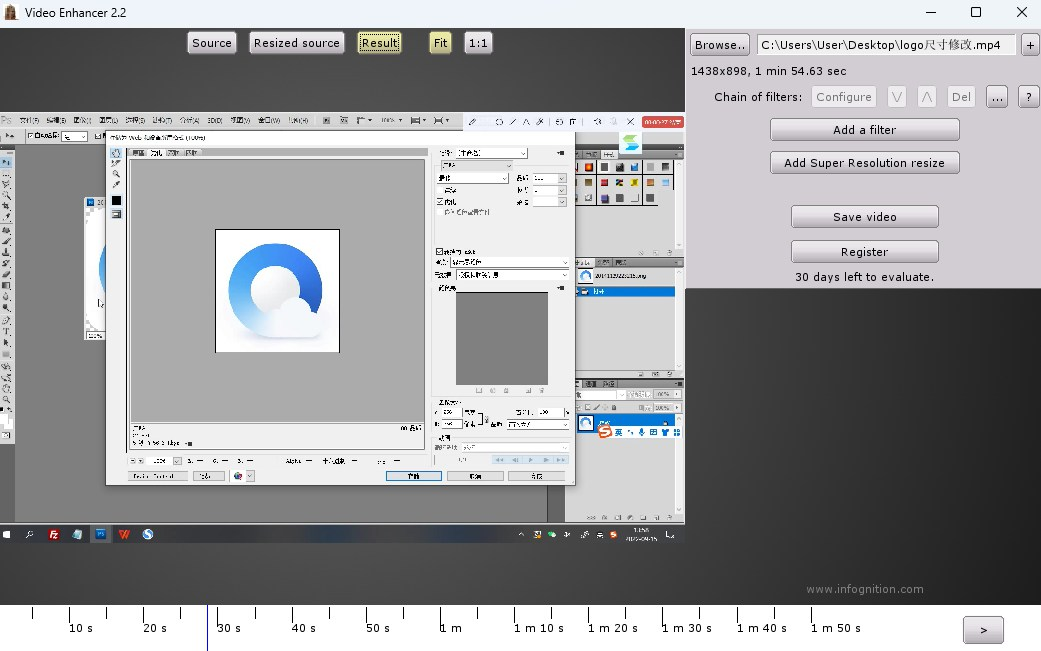Image resolution: width=1041 pixels, height=651 pixels.
Task: Jump to the 1 m mark on timeline
Action: (x=441, y=613)
